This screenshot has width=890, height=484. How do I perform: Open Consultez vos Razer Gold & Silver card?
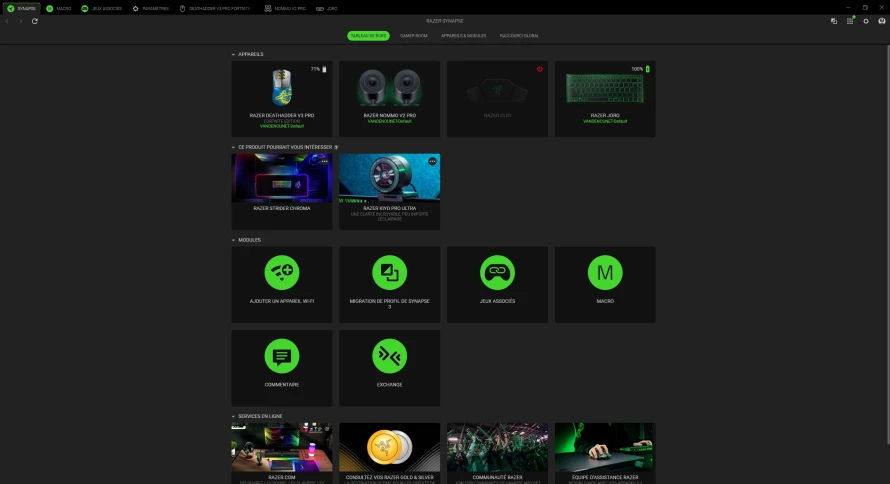coord(389,453)
